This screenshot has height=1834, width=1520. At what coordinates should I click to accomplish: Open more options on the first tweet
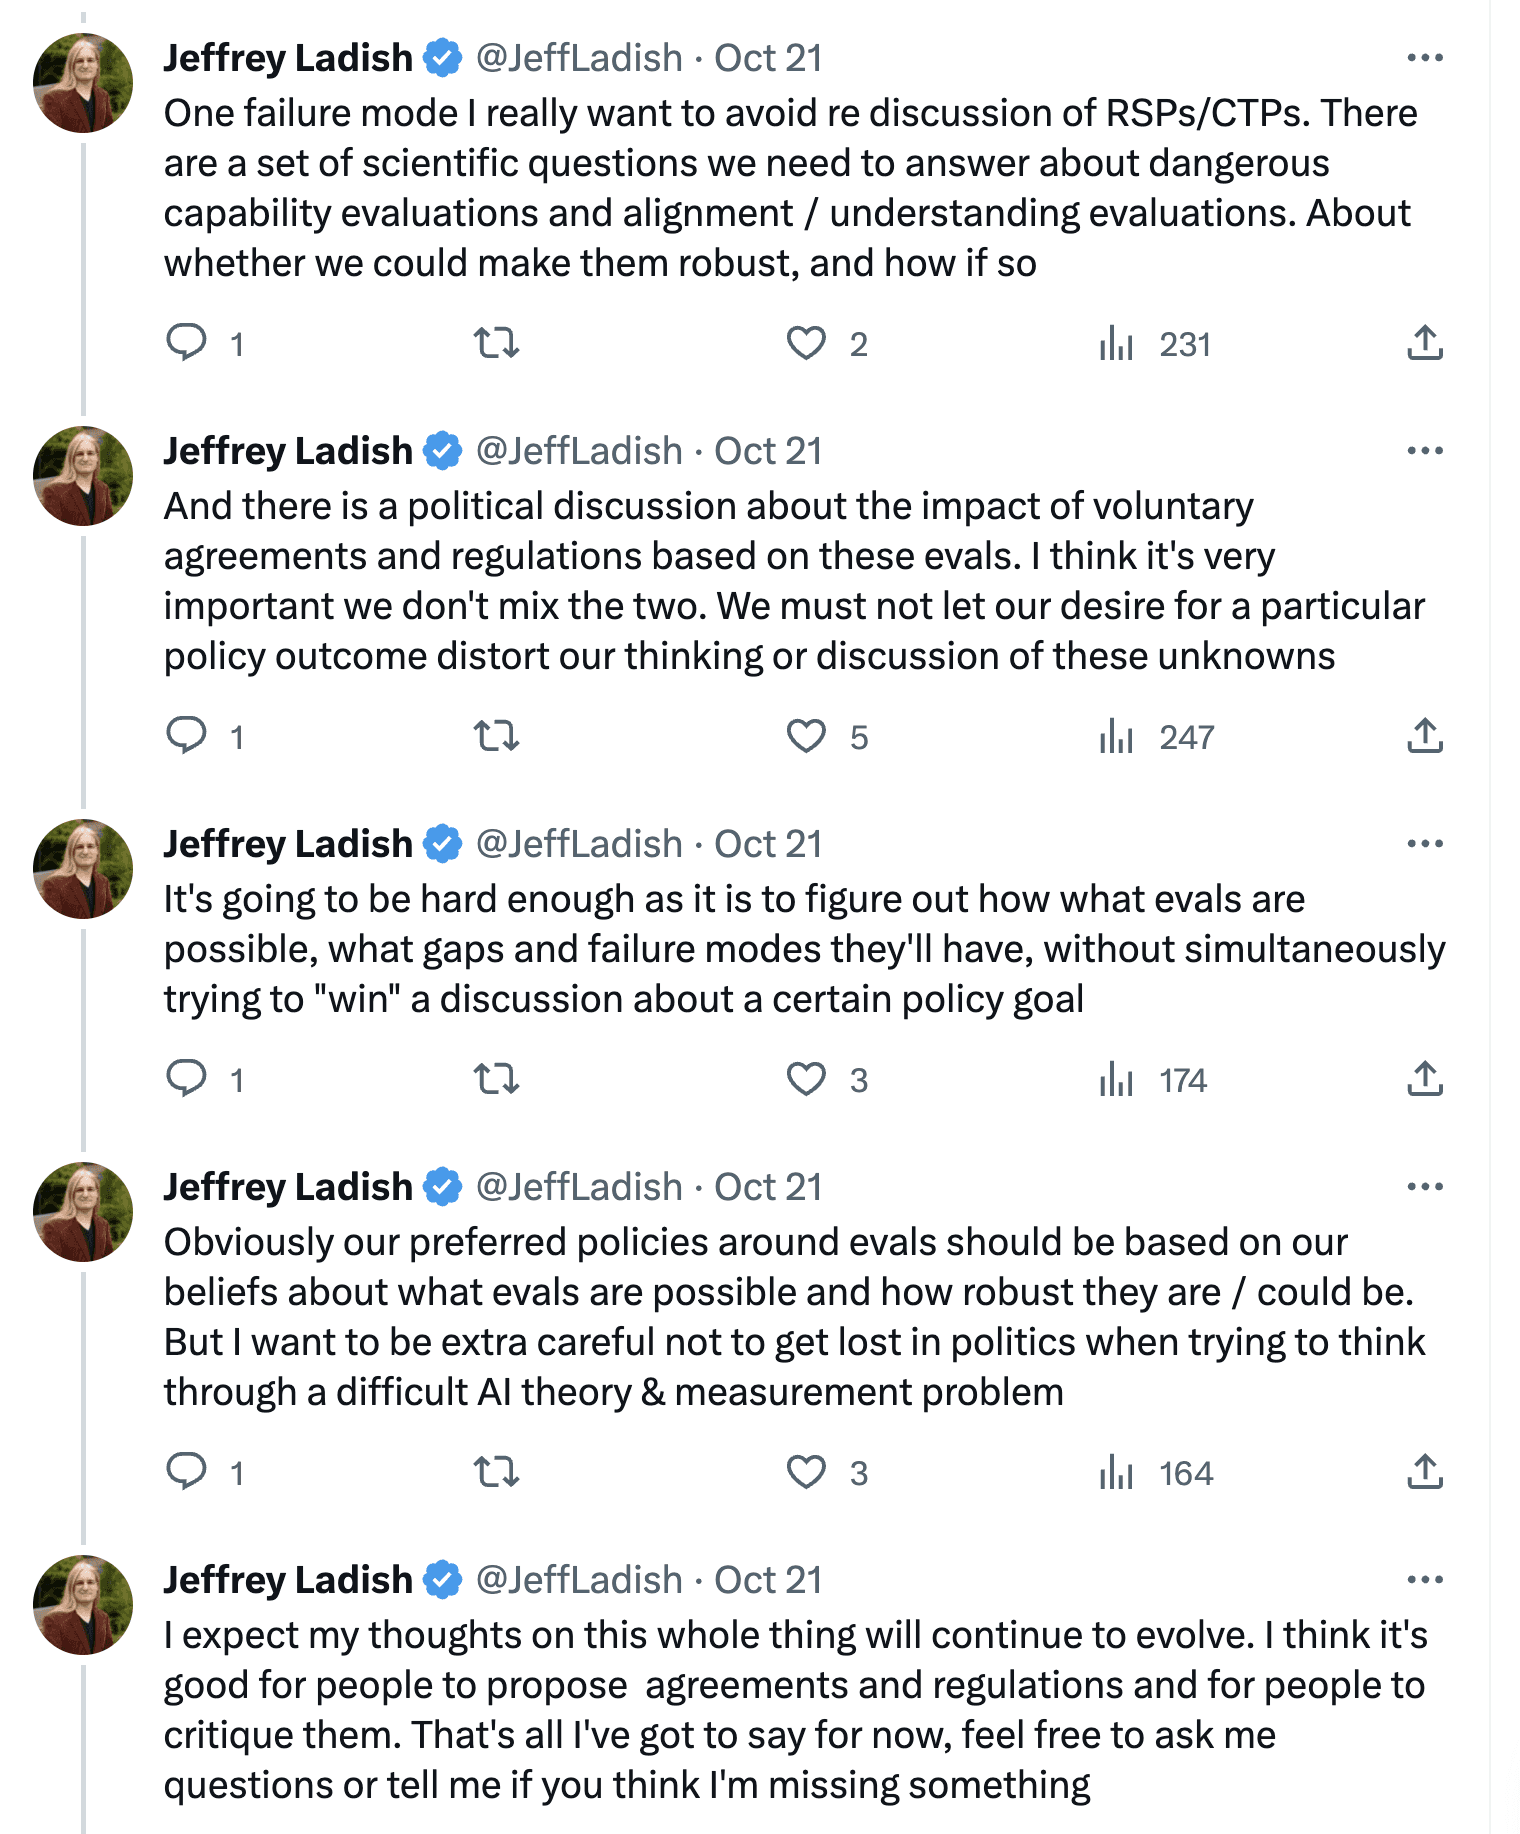[x=1425, y=58]
